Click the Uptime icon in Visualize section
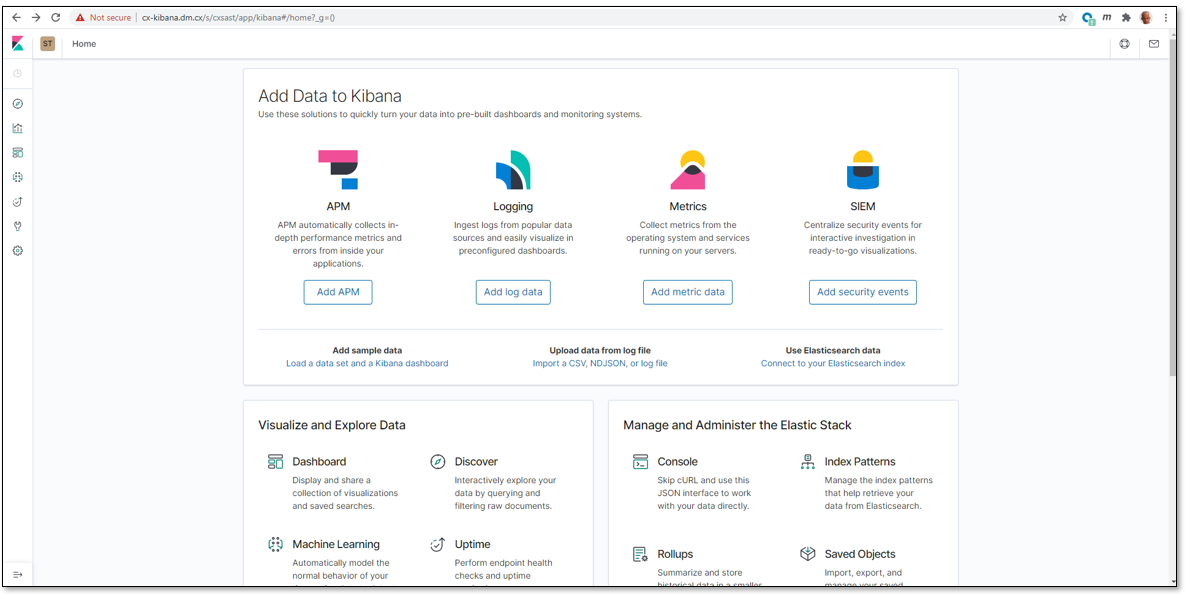Screen dimensions: 1185x594 click(x=438, y=544)
